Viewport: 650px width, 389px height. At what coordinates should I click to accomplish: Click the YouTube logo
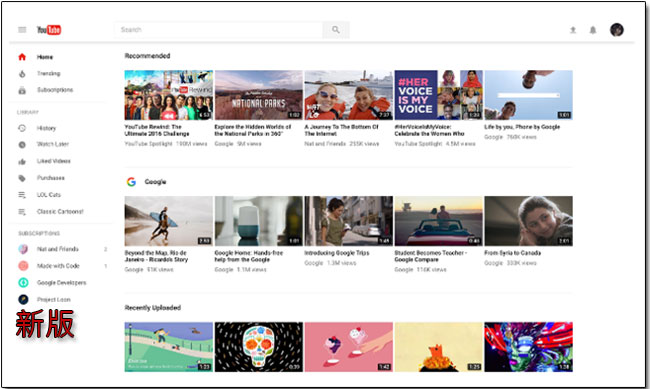click(x=49, y=30)
